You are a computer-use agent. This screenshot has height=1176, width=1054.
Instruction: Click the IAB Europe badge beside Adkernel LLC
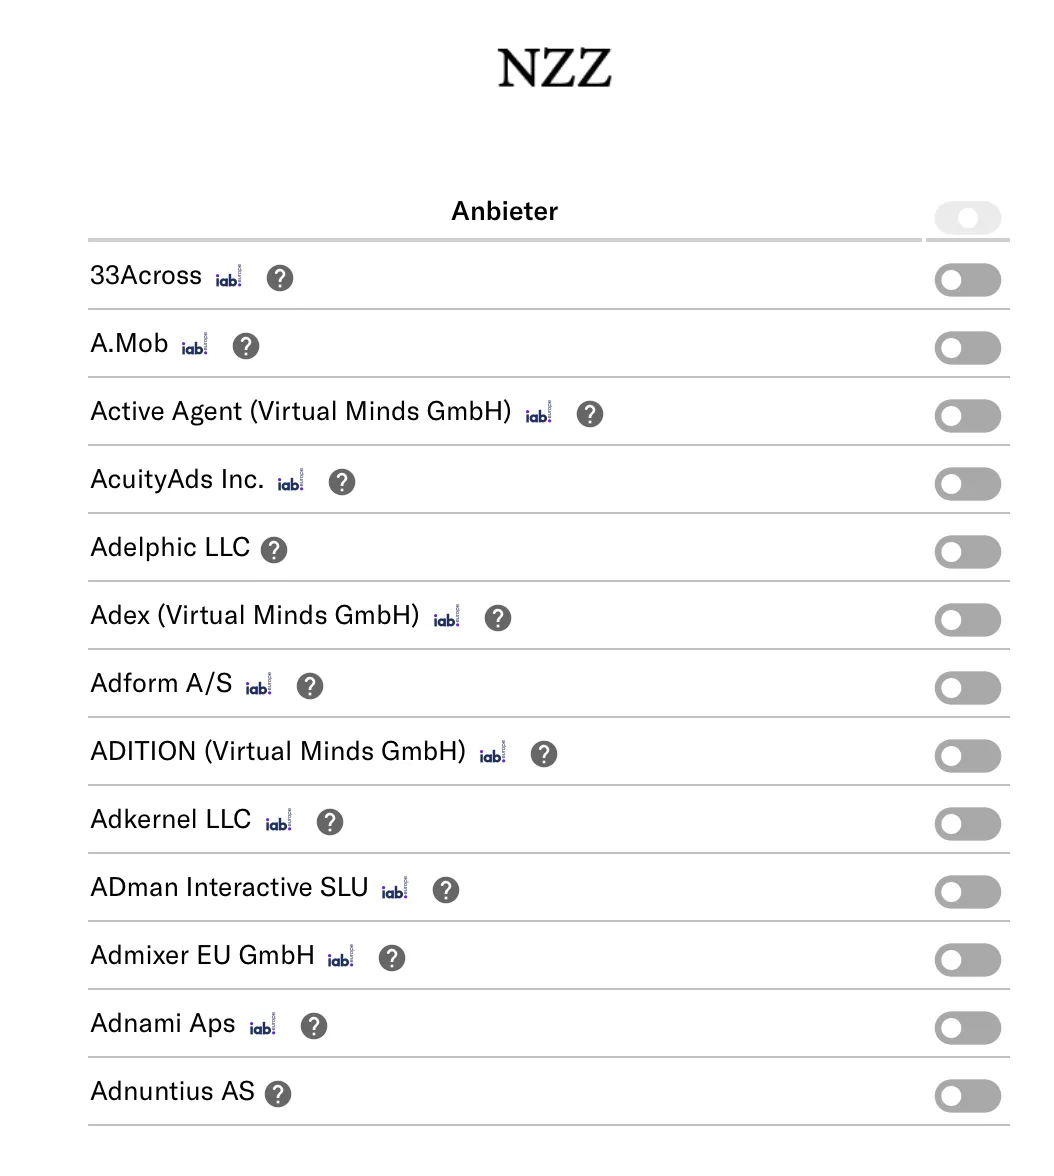click(x=279, y=822)
